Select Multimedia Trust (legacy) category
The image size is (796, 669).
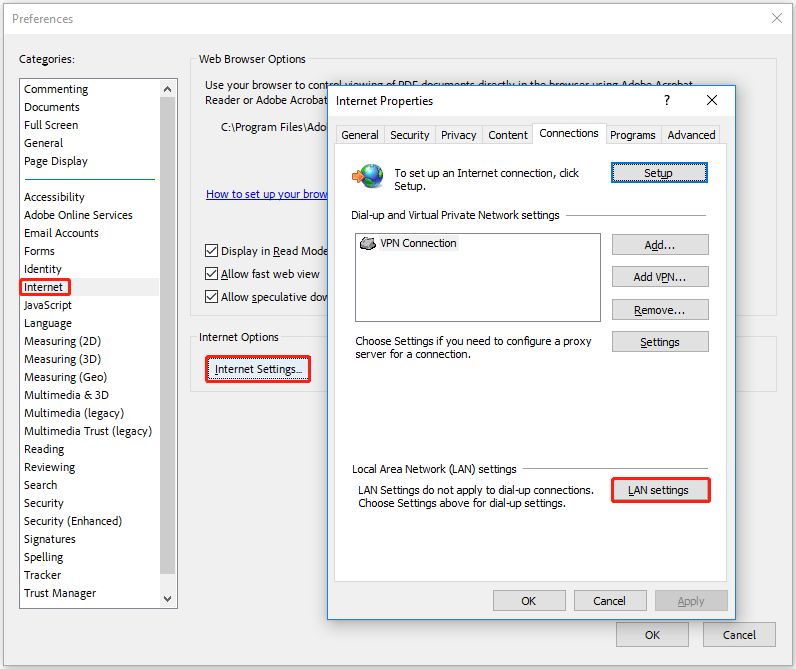pyautogui.click(x=88, y=431)
